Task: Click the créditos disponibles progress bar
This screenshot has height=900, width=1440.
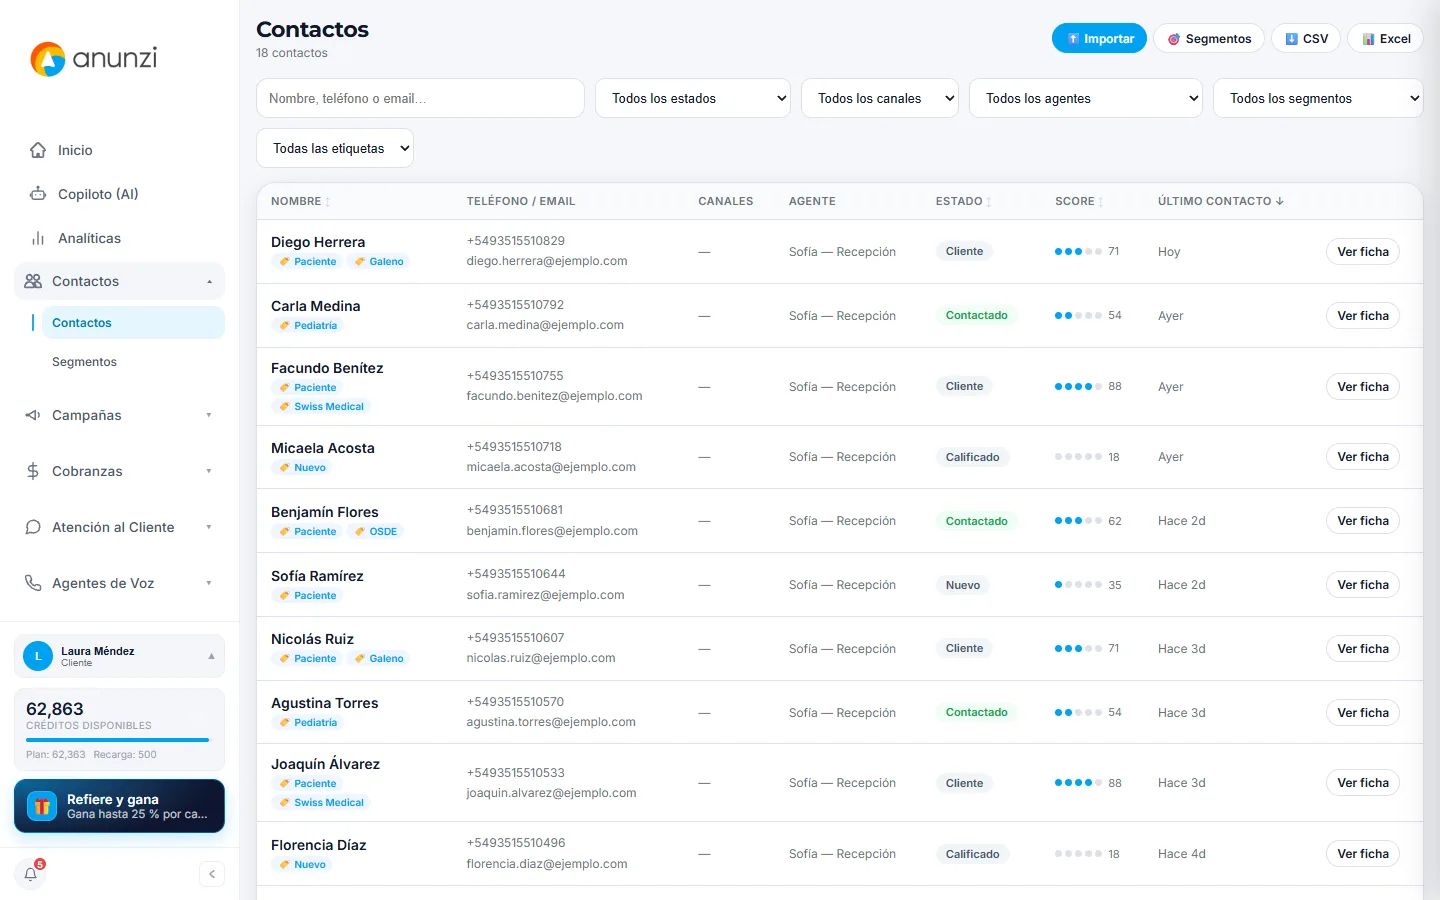Action: (x=119, y=740)
